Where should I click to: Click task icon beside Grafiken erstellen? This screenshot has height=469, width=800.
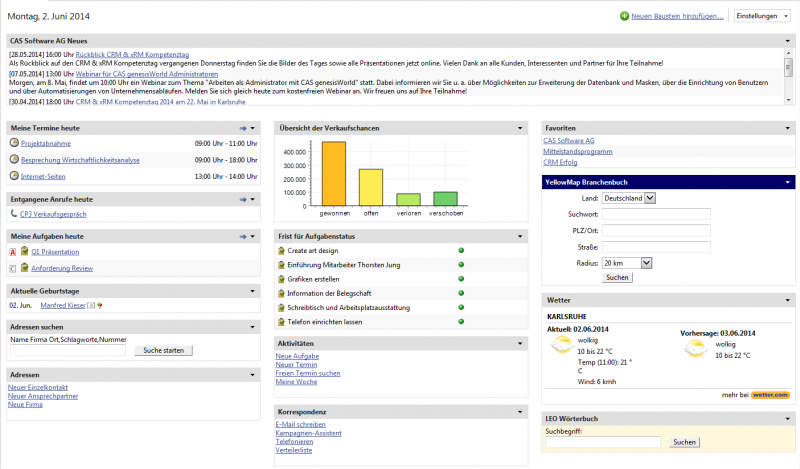pyautogui.click(x=281, y=279)
